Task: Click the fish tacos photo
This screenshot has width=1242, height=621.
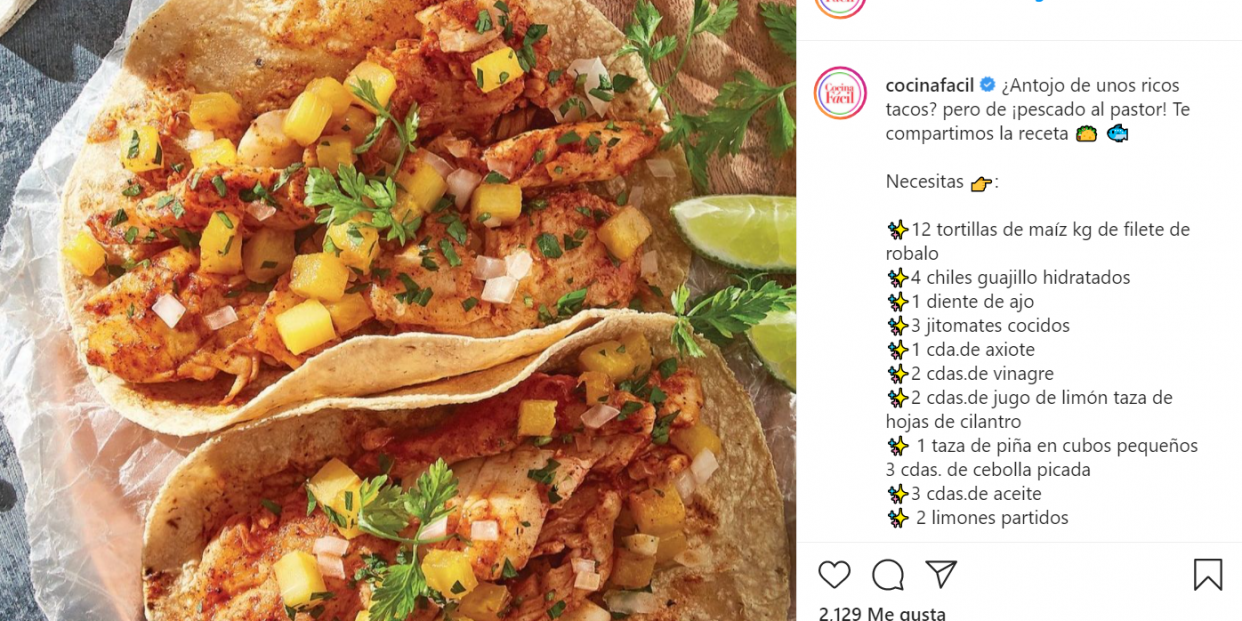Action: 398,310
